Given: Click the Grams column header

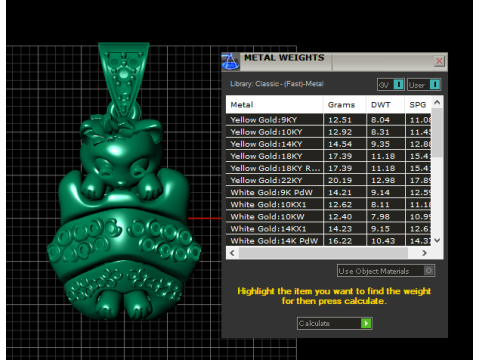Looking at the screenshot, I should (x=345, y=105).
